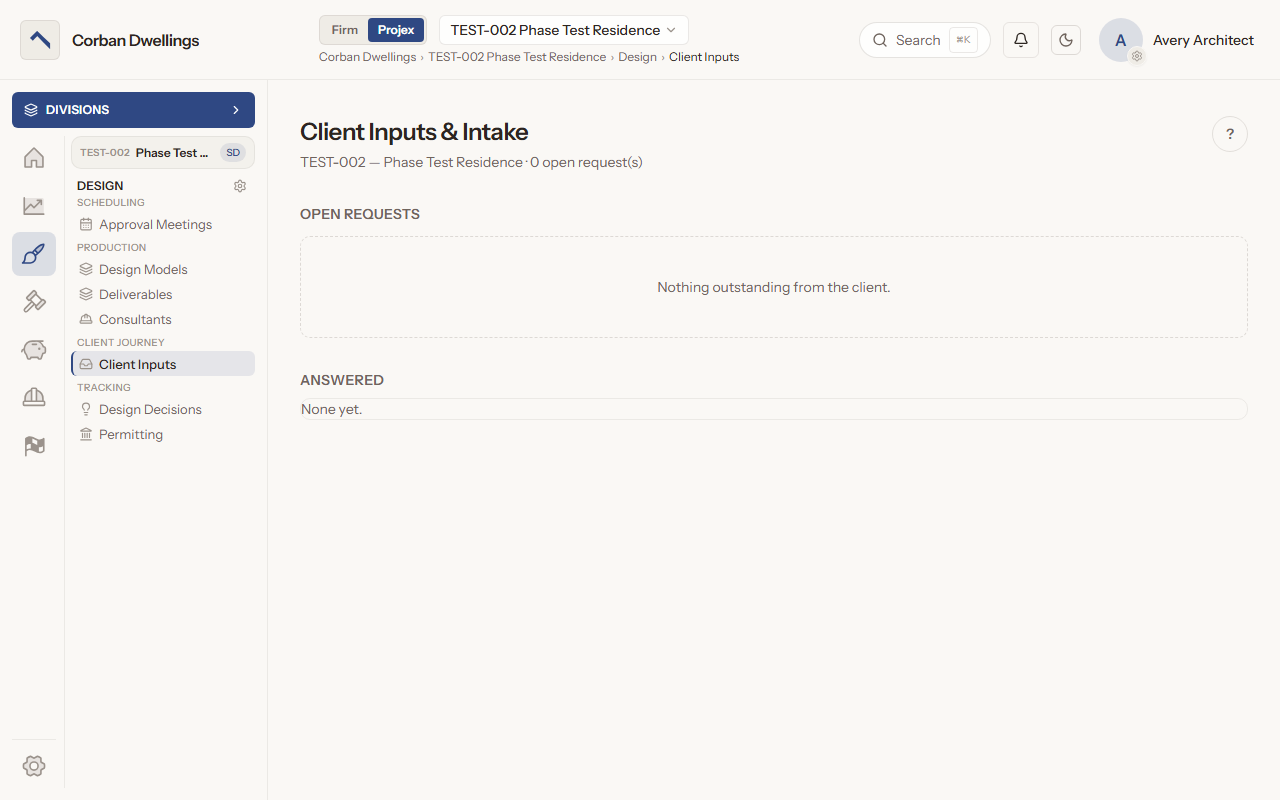Open the hard hat construction icon
The image size is (1280, 800).
[34, 398]
